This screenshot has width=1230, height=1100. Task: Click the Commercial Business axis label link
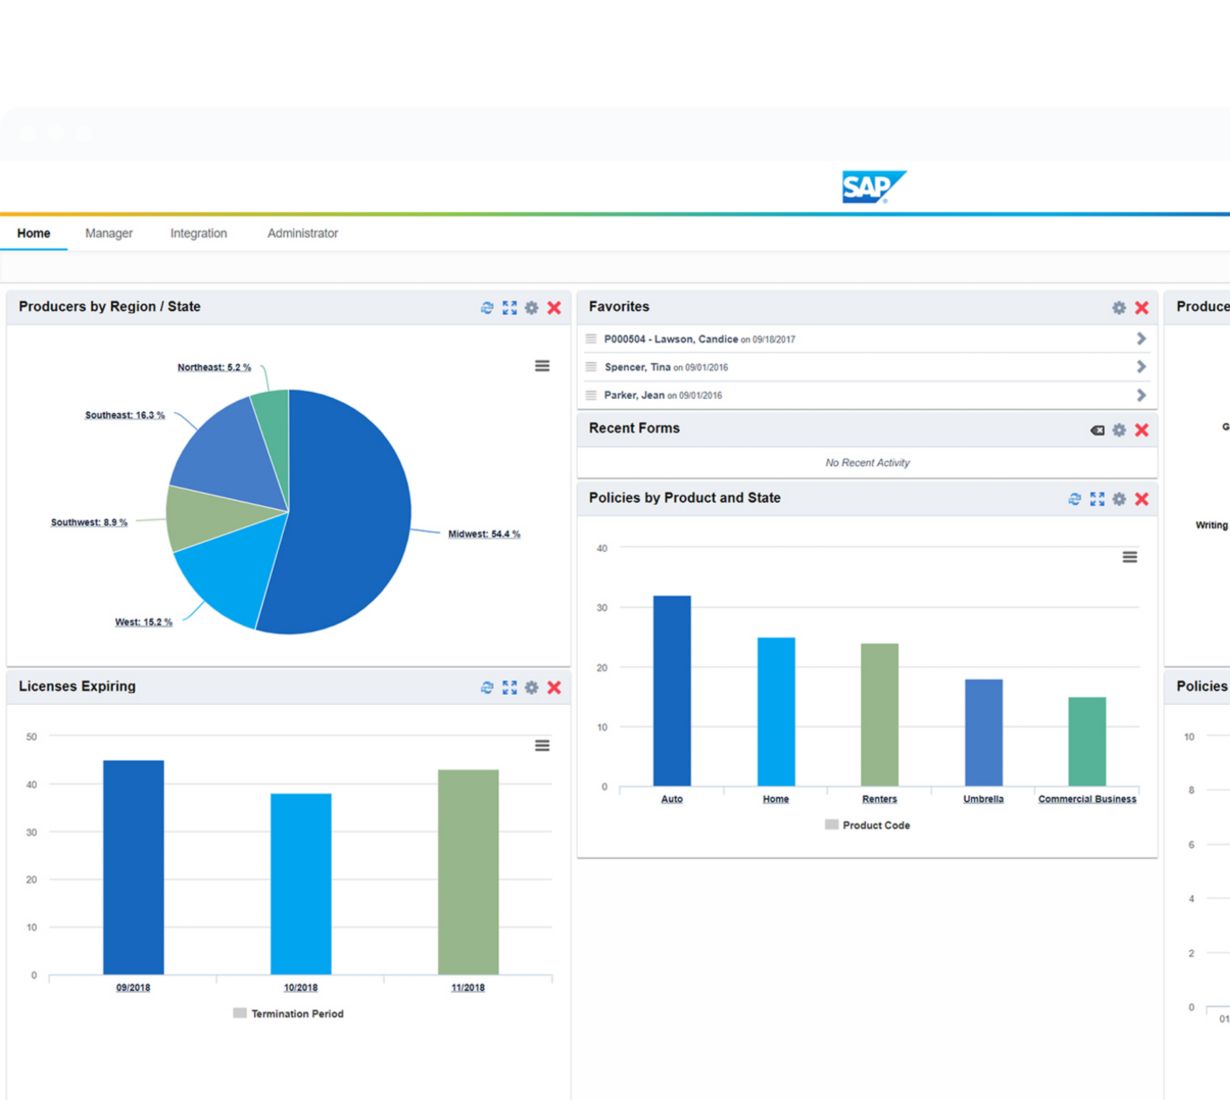click(1087, 799)
